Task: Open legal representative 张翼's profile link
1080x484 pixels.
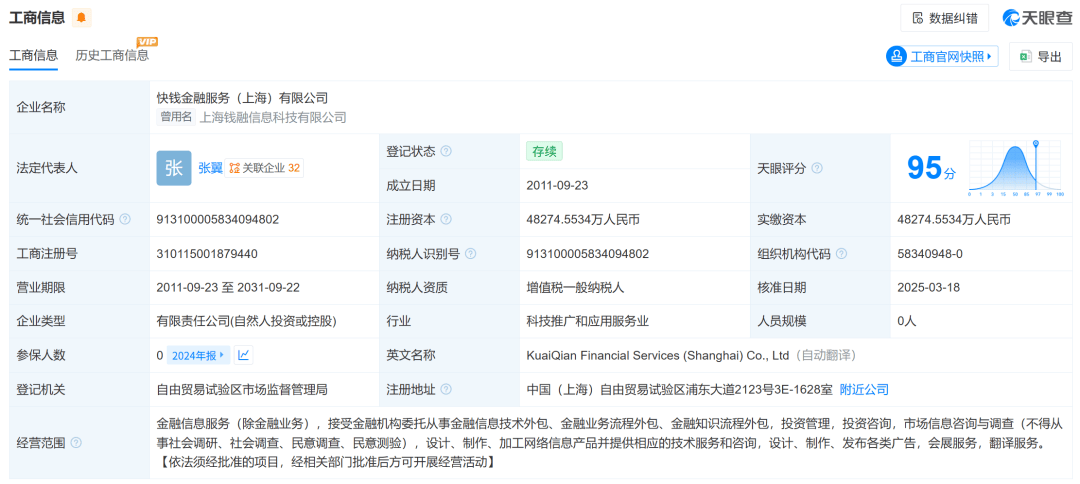Action: point(210,168)
